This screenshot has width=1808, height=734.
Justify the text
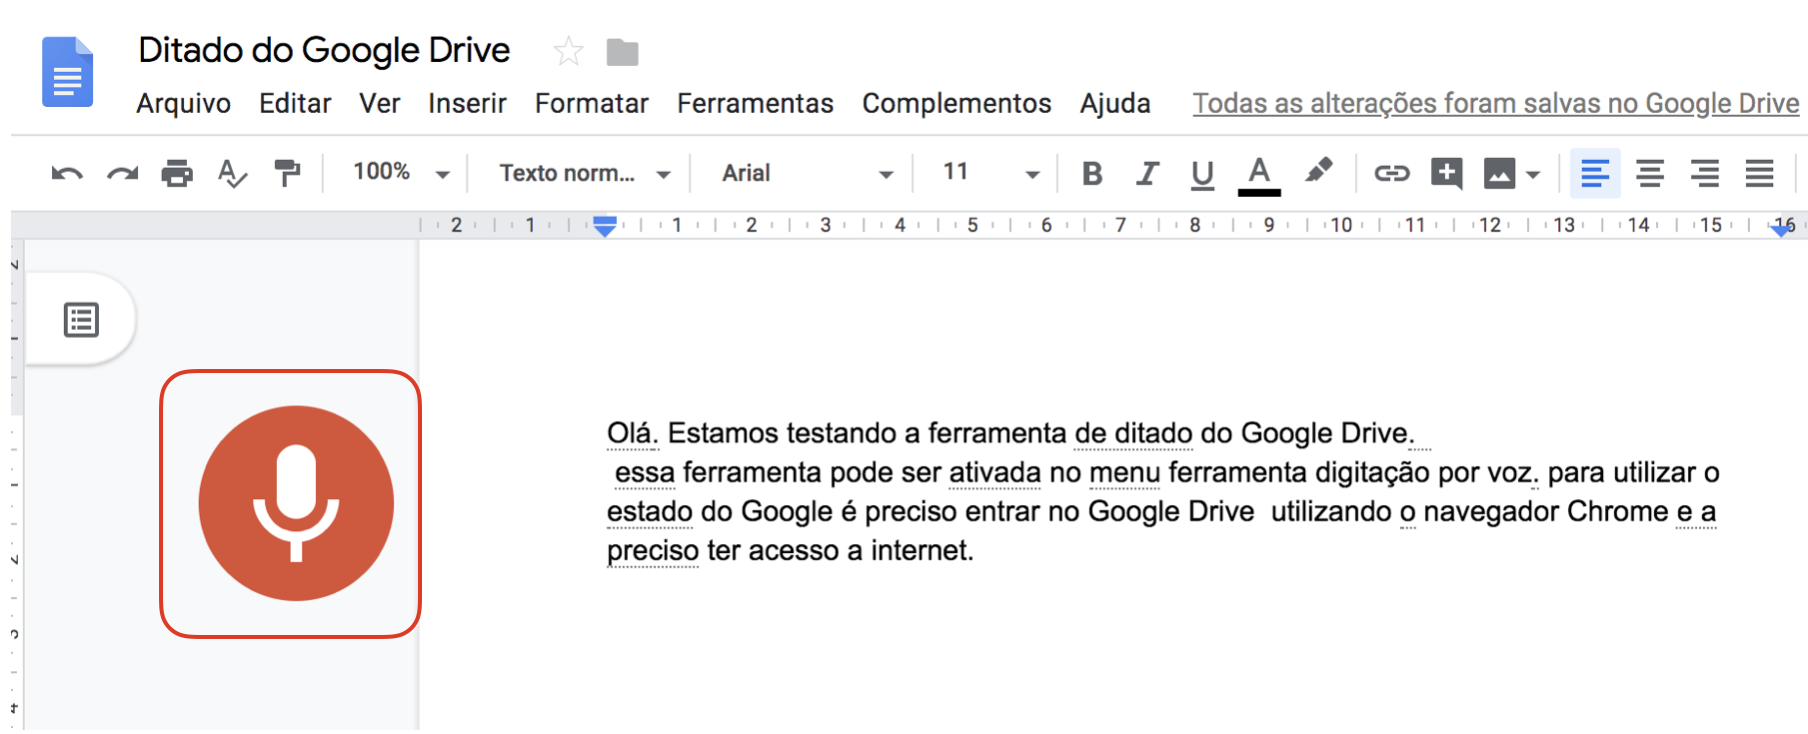[1760, 174]
